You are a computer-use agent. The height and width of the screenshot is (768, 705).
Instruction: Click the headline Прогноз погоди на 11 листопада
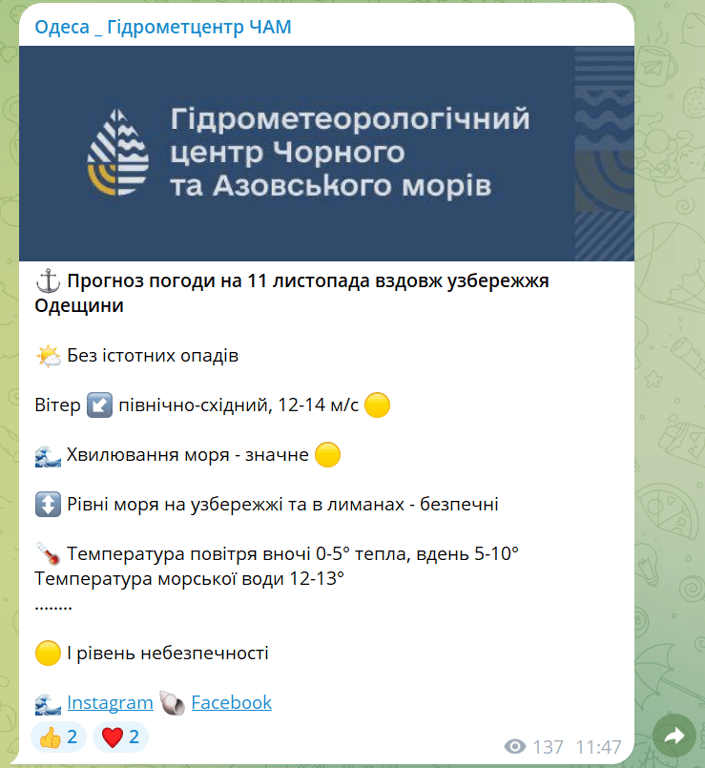coord(219,281)
